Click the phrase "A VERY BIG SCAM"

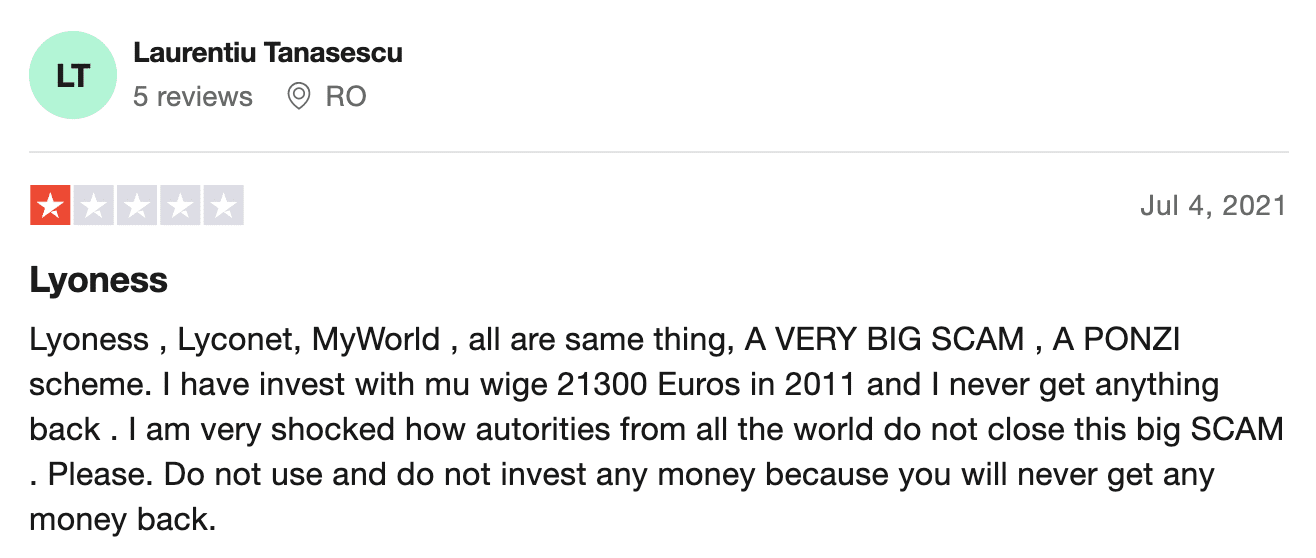click(x=885, y=339)
